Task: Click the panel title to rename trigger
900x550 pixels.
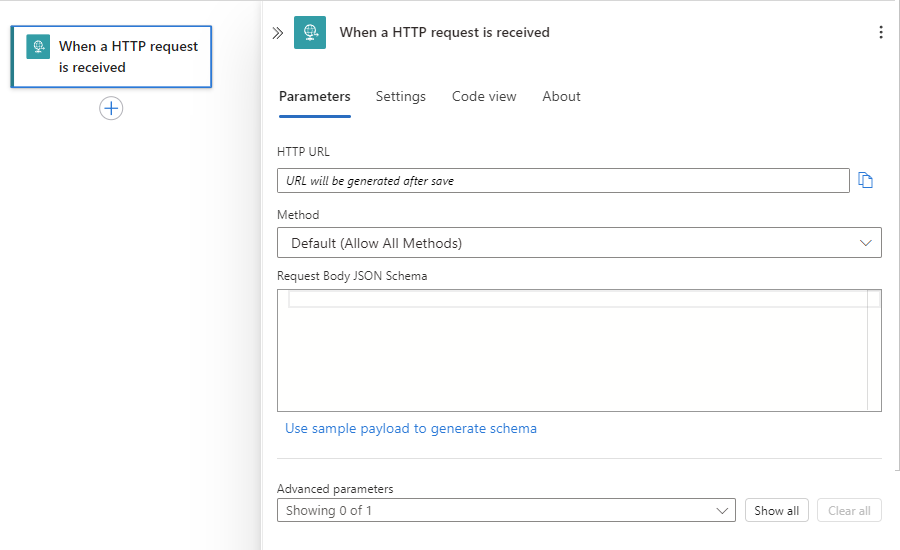Action: pyautogui.click(x=445, y=33)
